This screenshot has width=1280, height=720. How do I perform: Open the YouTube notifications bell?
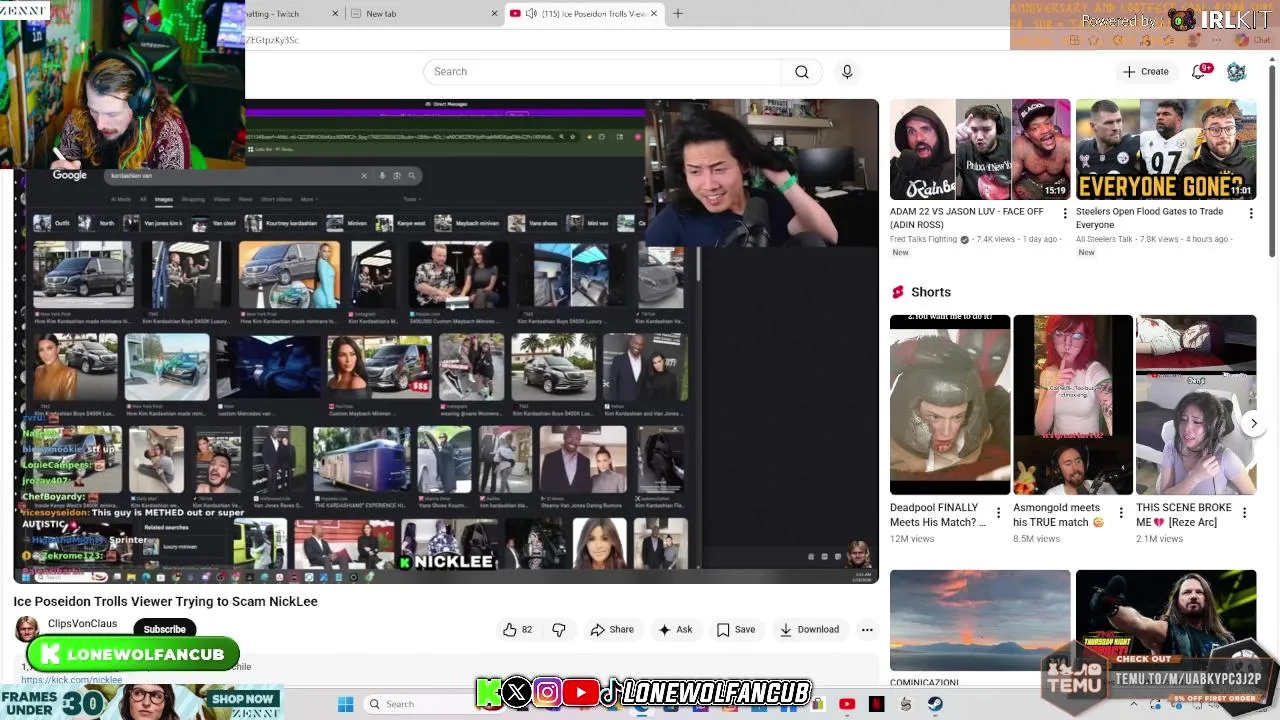click(x=1199, y=72)
